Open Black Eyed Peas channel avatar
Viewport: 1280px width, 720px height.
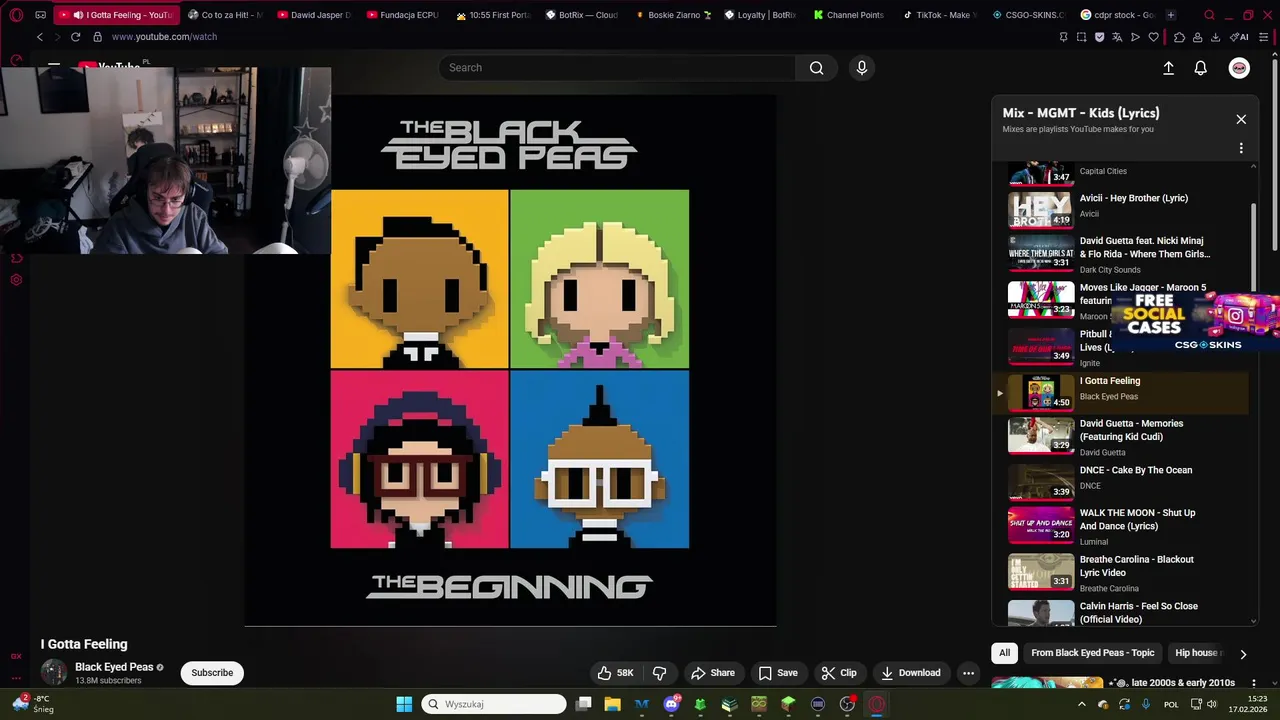pyautogui.click(x=54, y=672)
